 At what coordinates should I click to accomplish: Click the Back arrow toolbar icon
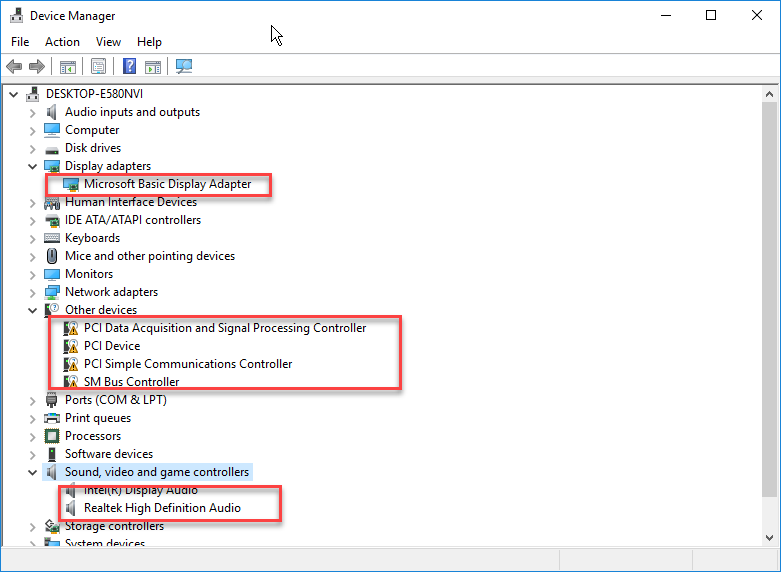click(14, 67)
